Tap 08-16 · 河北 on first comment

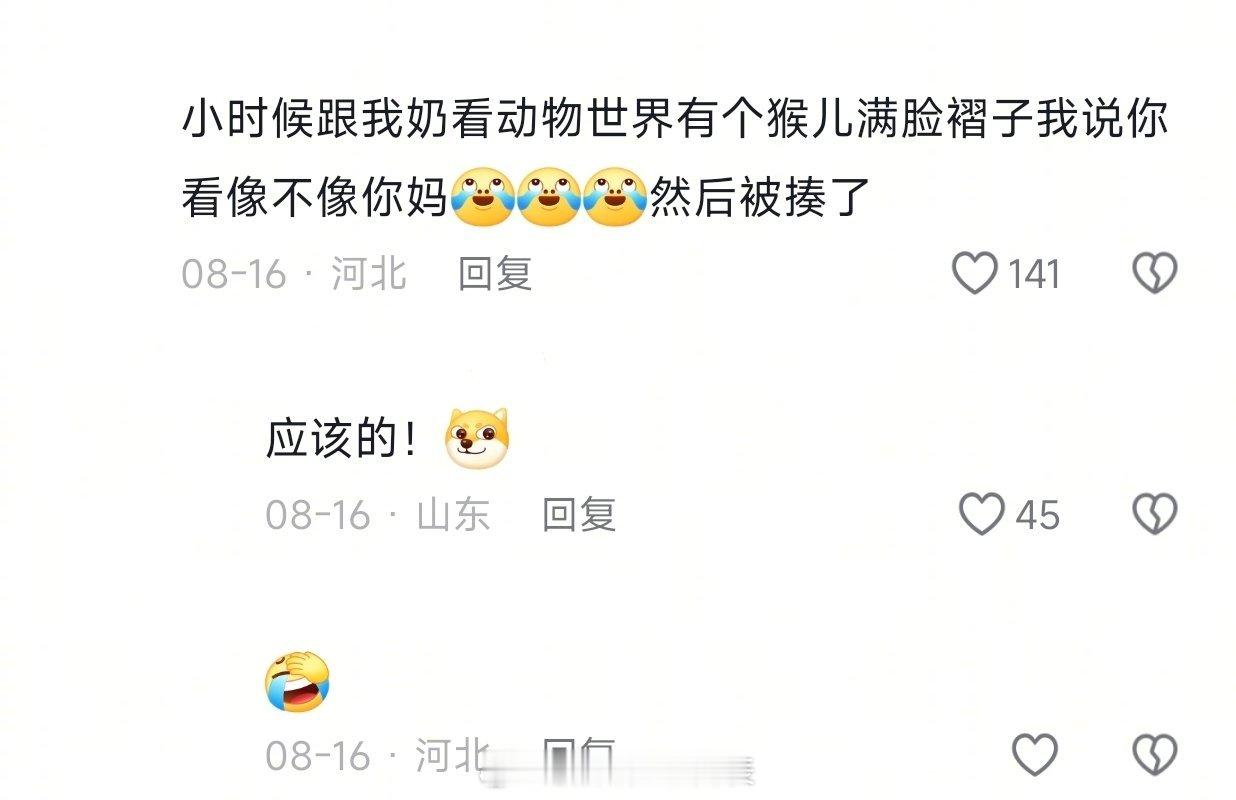pyautogui.click(x=294, y=273)
